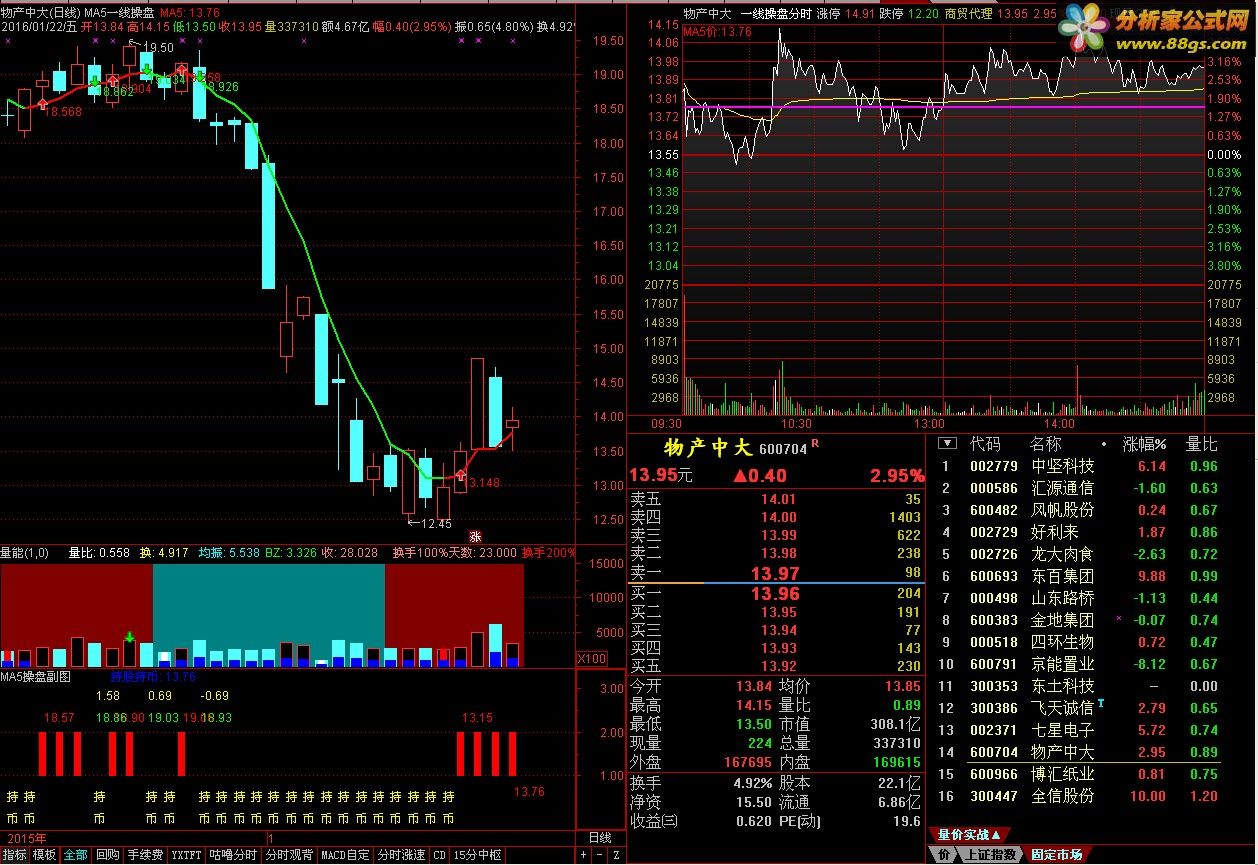Click the plus zoom-in button beside 日线
Image resolution: width=1258 pixels, height=865 pixels.
pos(583,855)
